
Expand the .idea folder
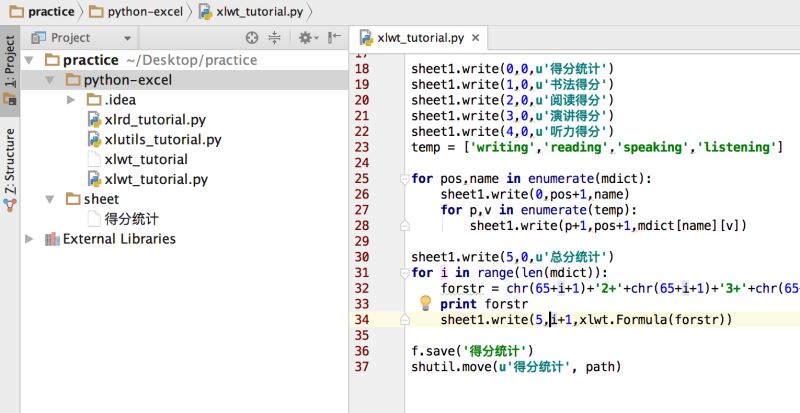(71, 100)
